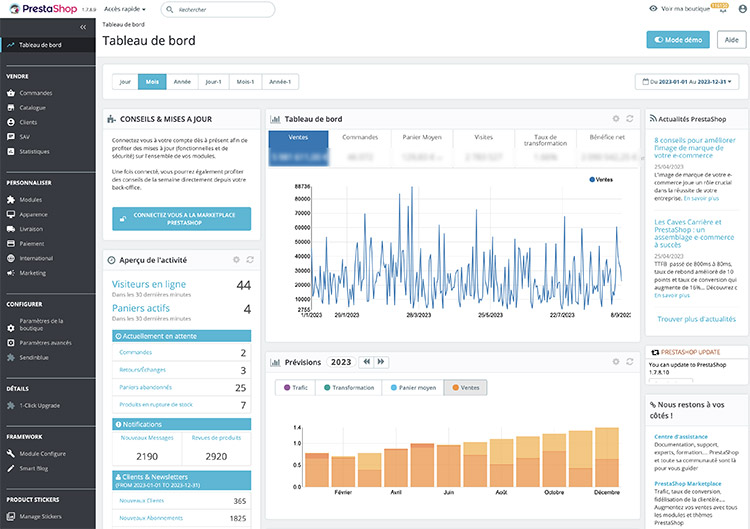Switch chart to Bénéfice net tab
Viewport: 750px width, 529px height.
point(607,148)
